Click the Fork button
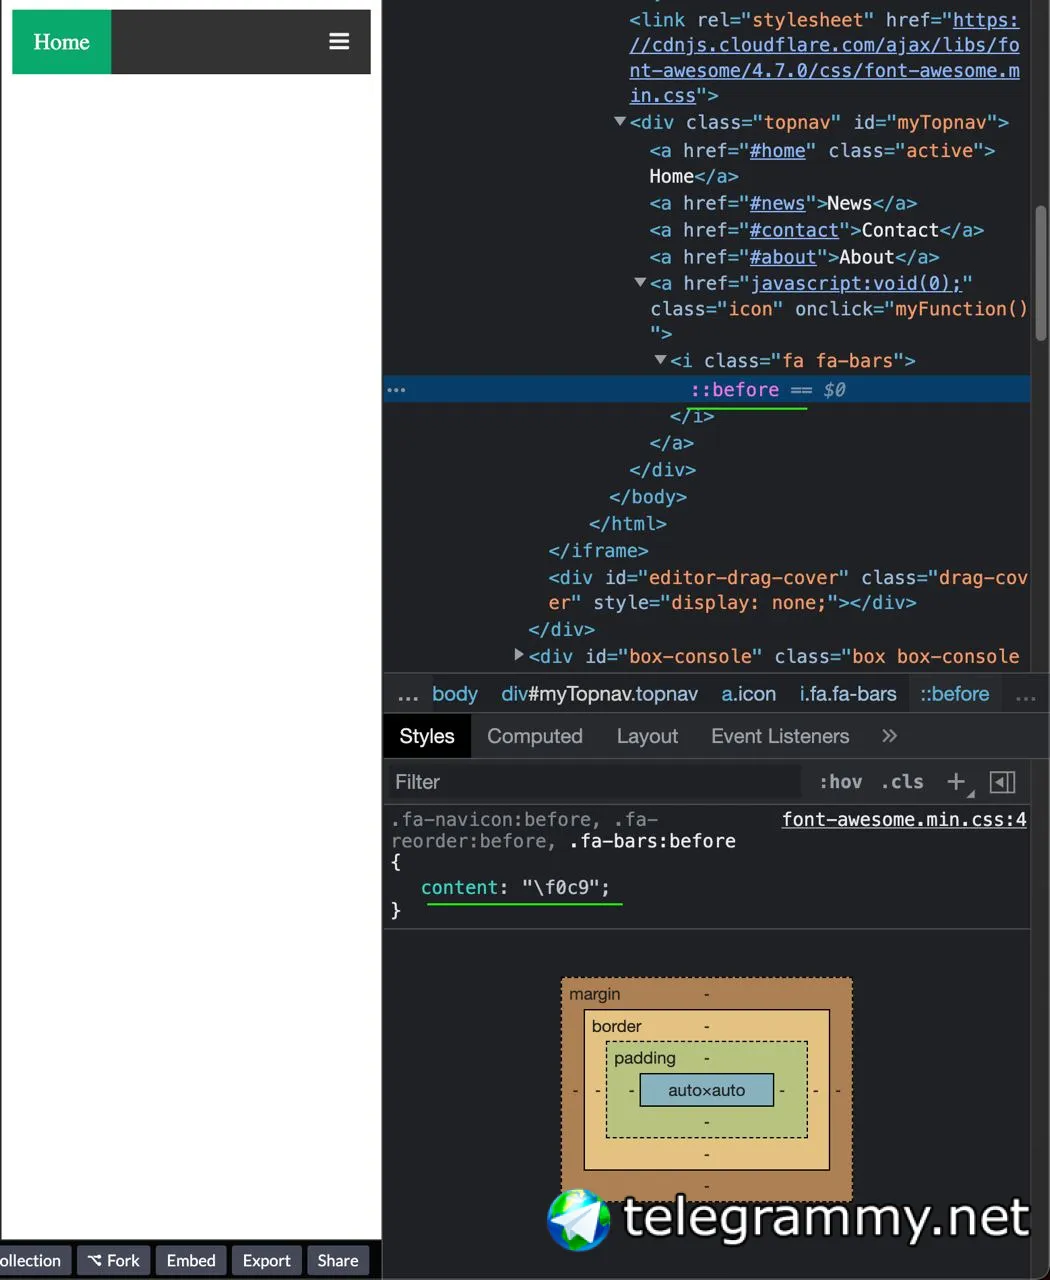 pos(114,1260)
